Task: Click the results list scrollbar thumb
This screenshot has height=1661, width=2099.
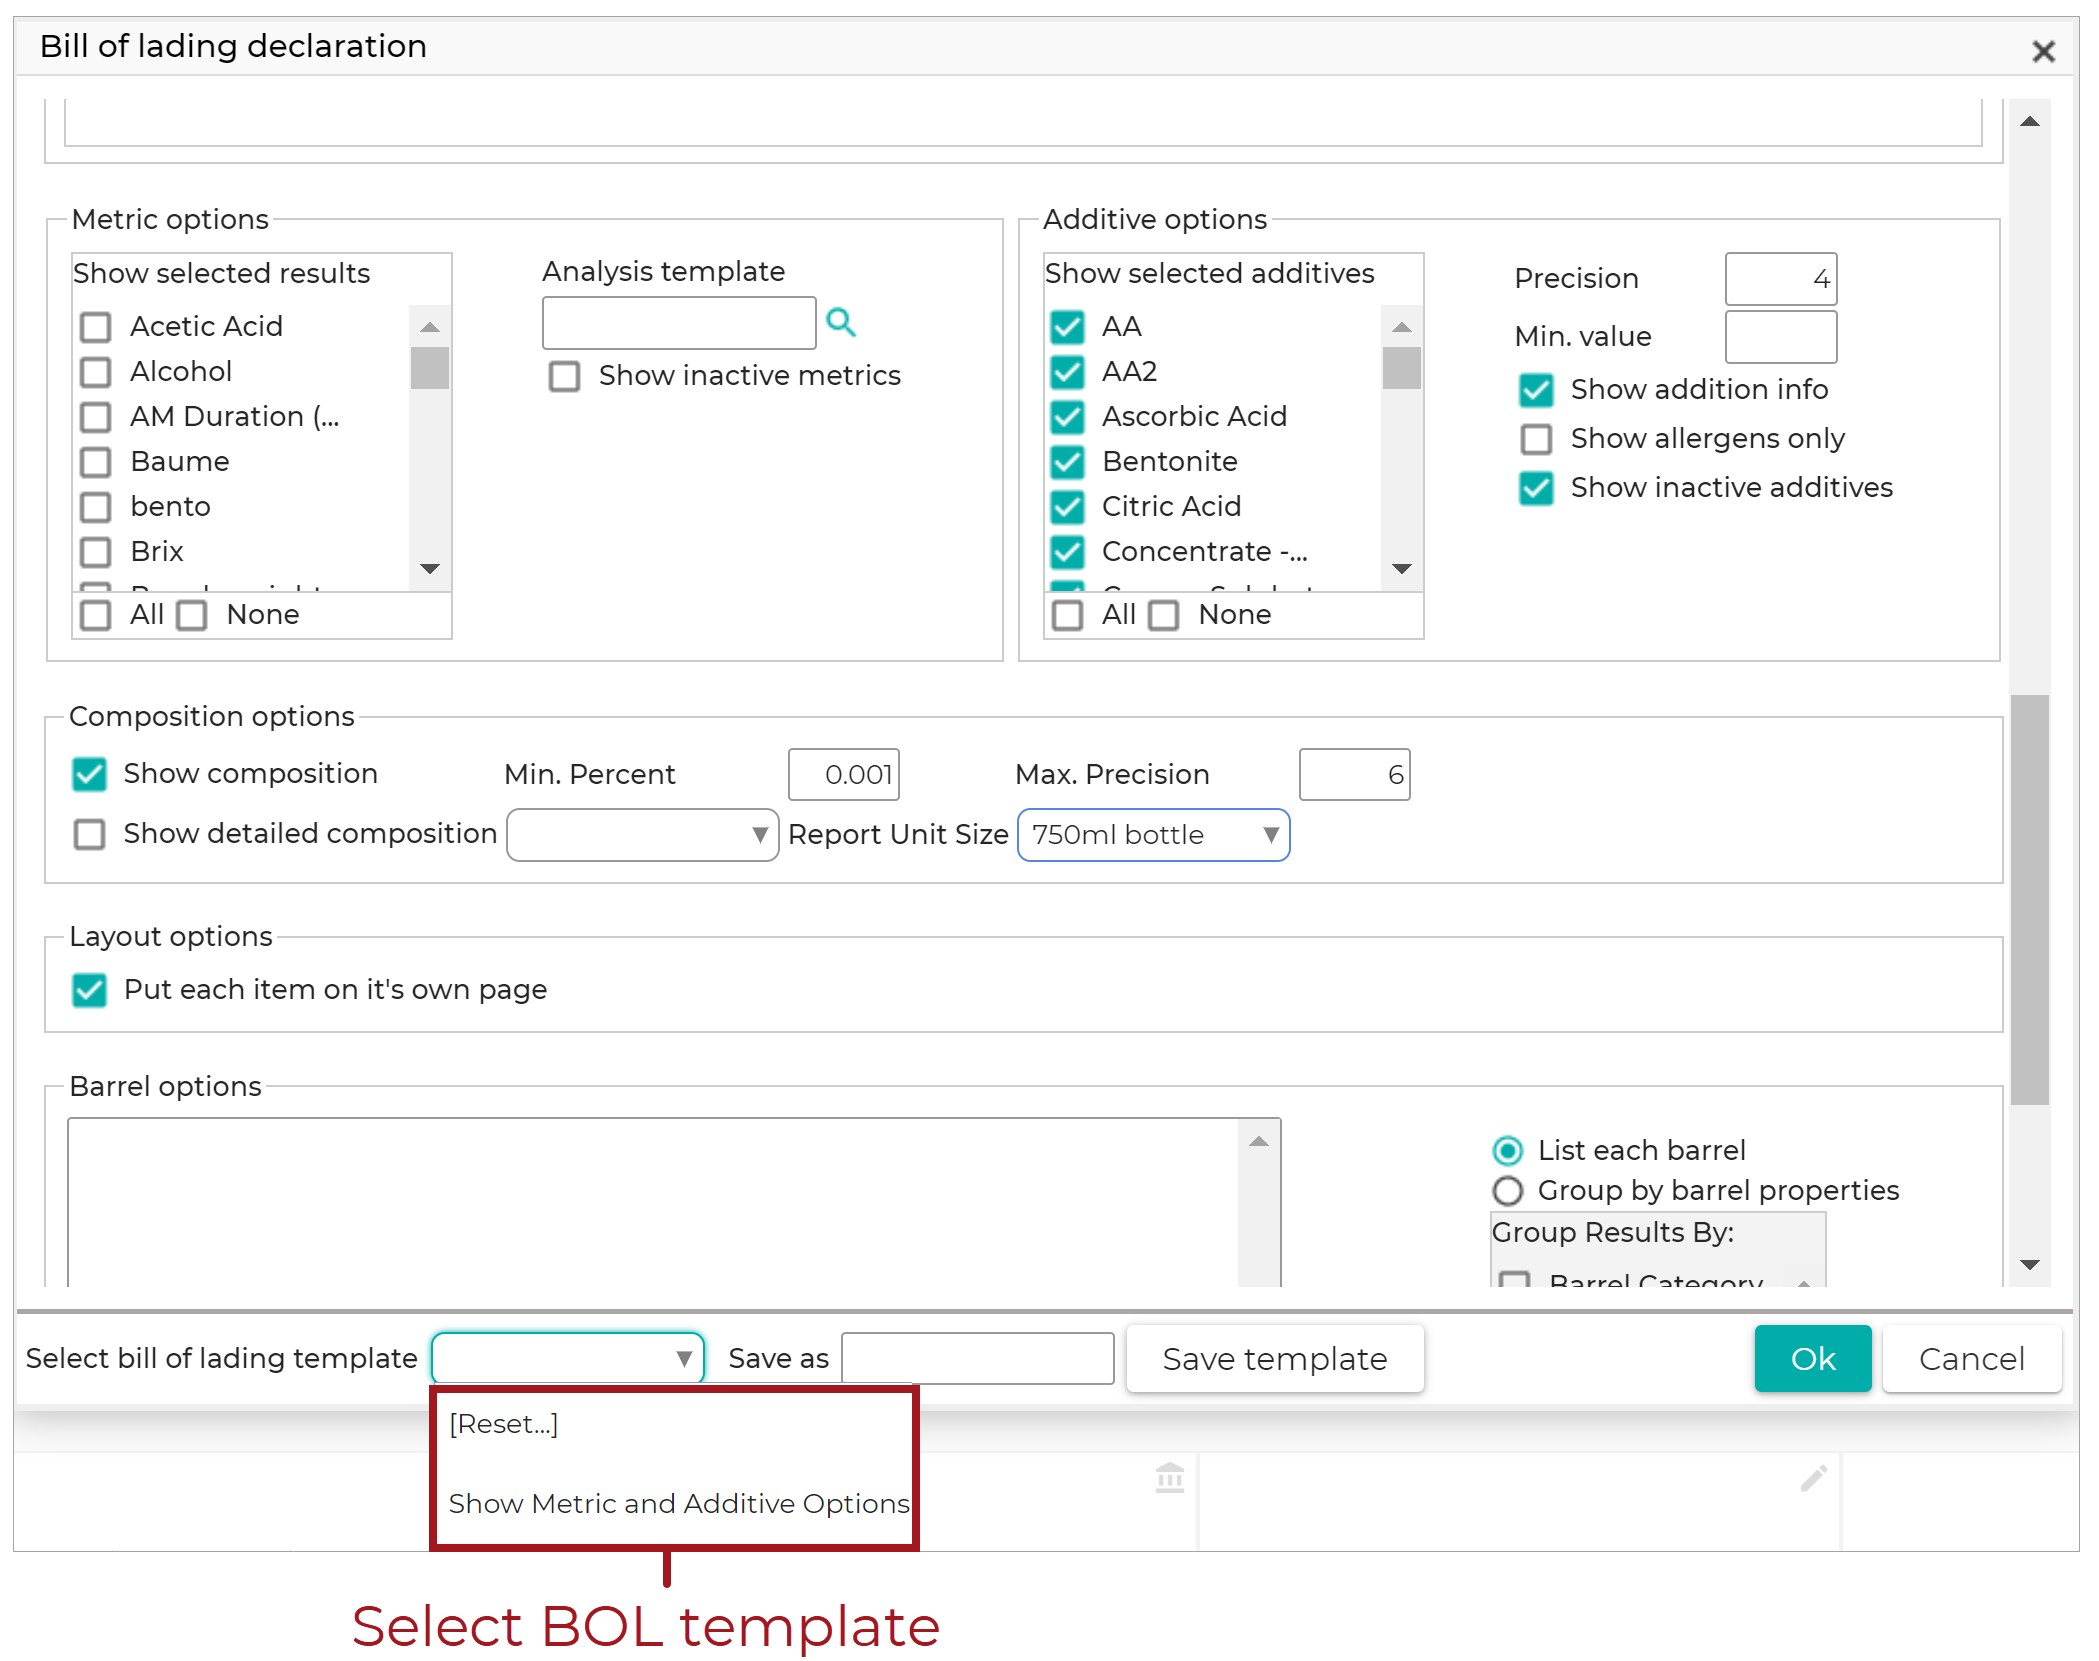Action: pyautogui.click(x=430, y=367)
